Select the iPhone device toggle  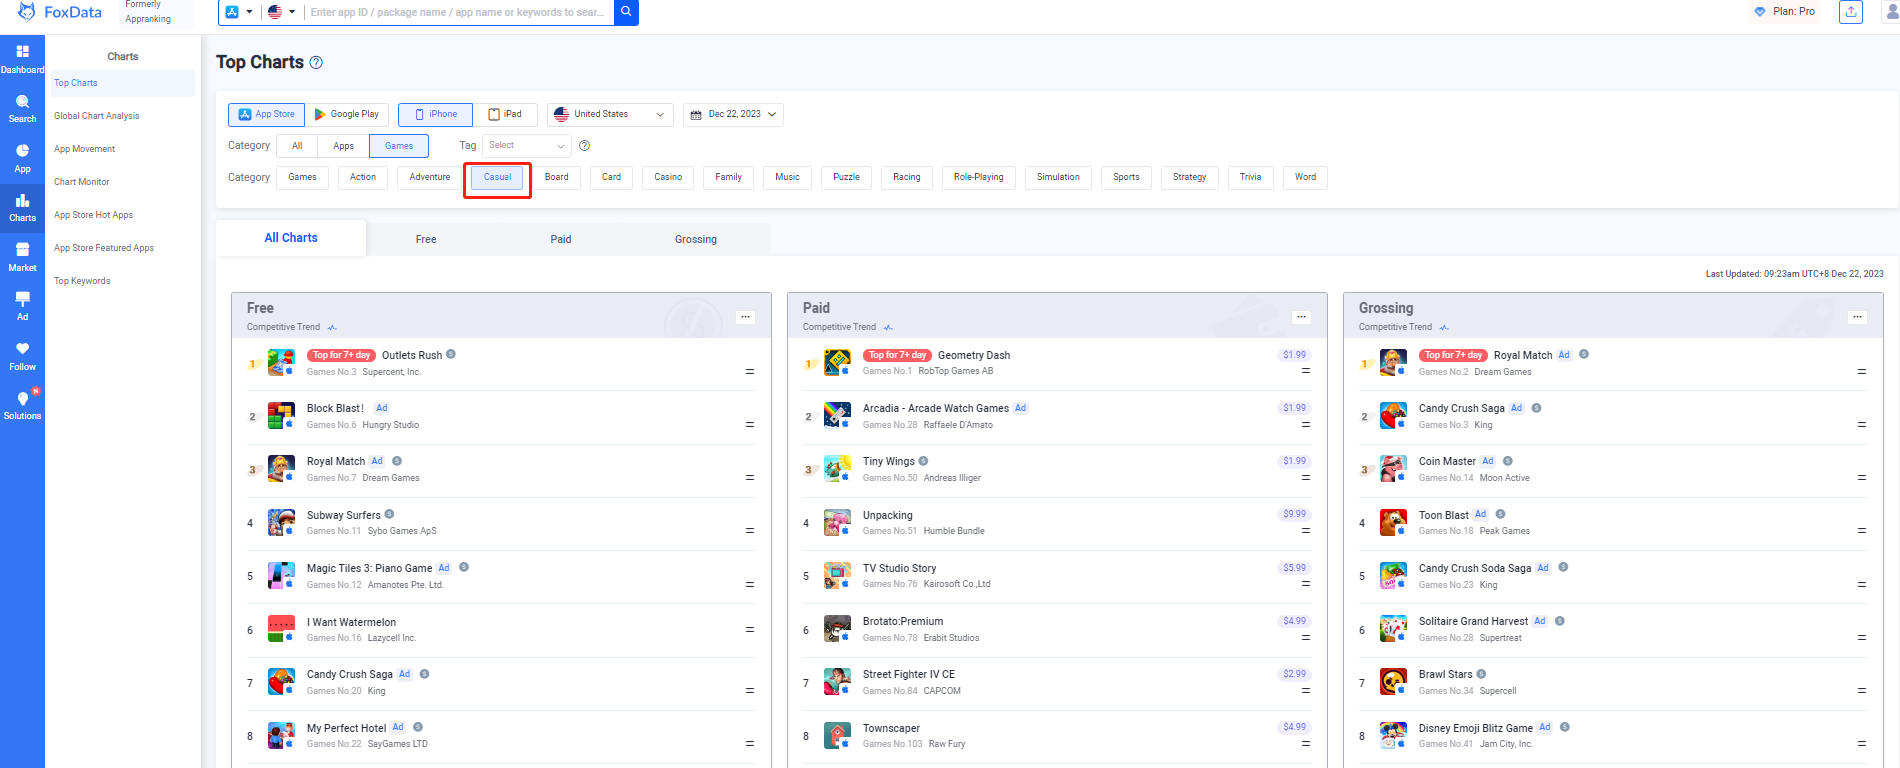click(x=436, y=115)
